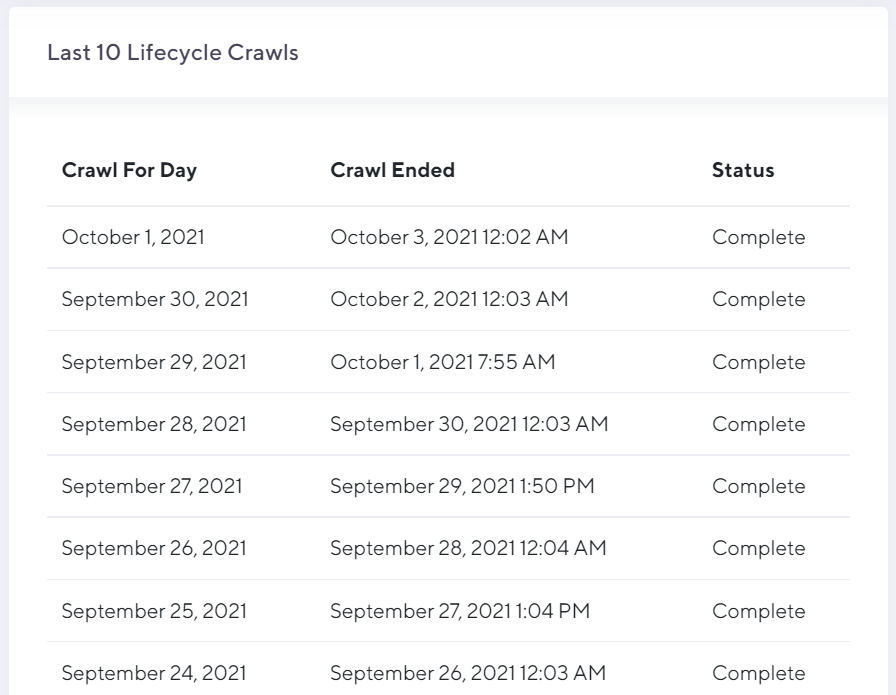Screen dimensions: 896x695
Task: Click September 27, 2021 1:04 PM end time
Action: click(x=460, y=611)
